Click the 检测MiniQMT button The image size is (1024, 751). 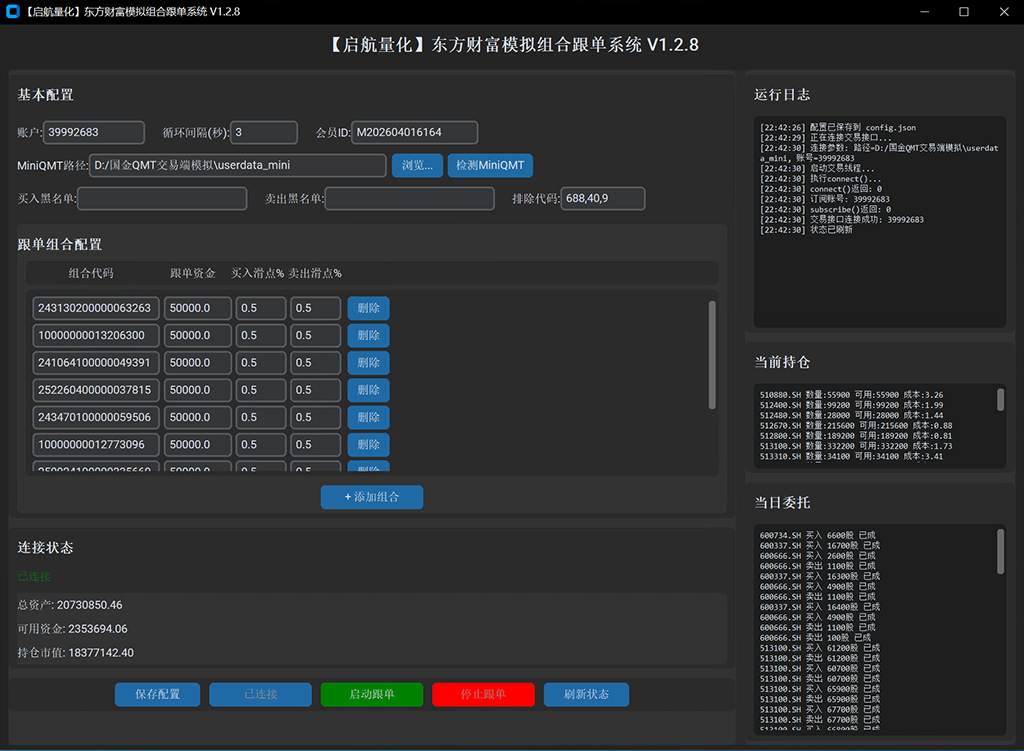(490, 165)
